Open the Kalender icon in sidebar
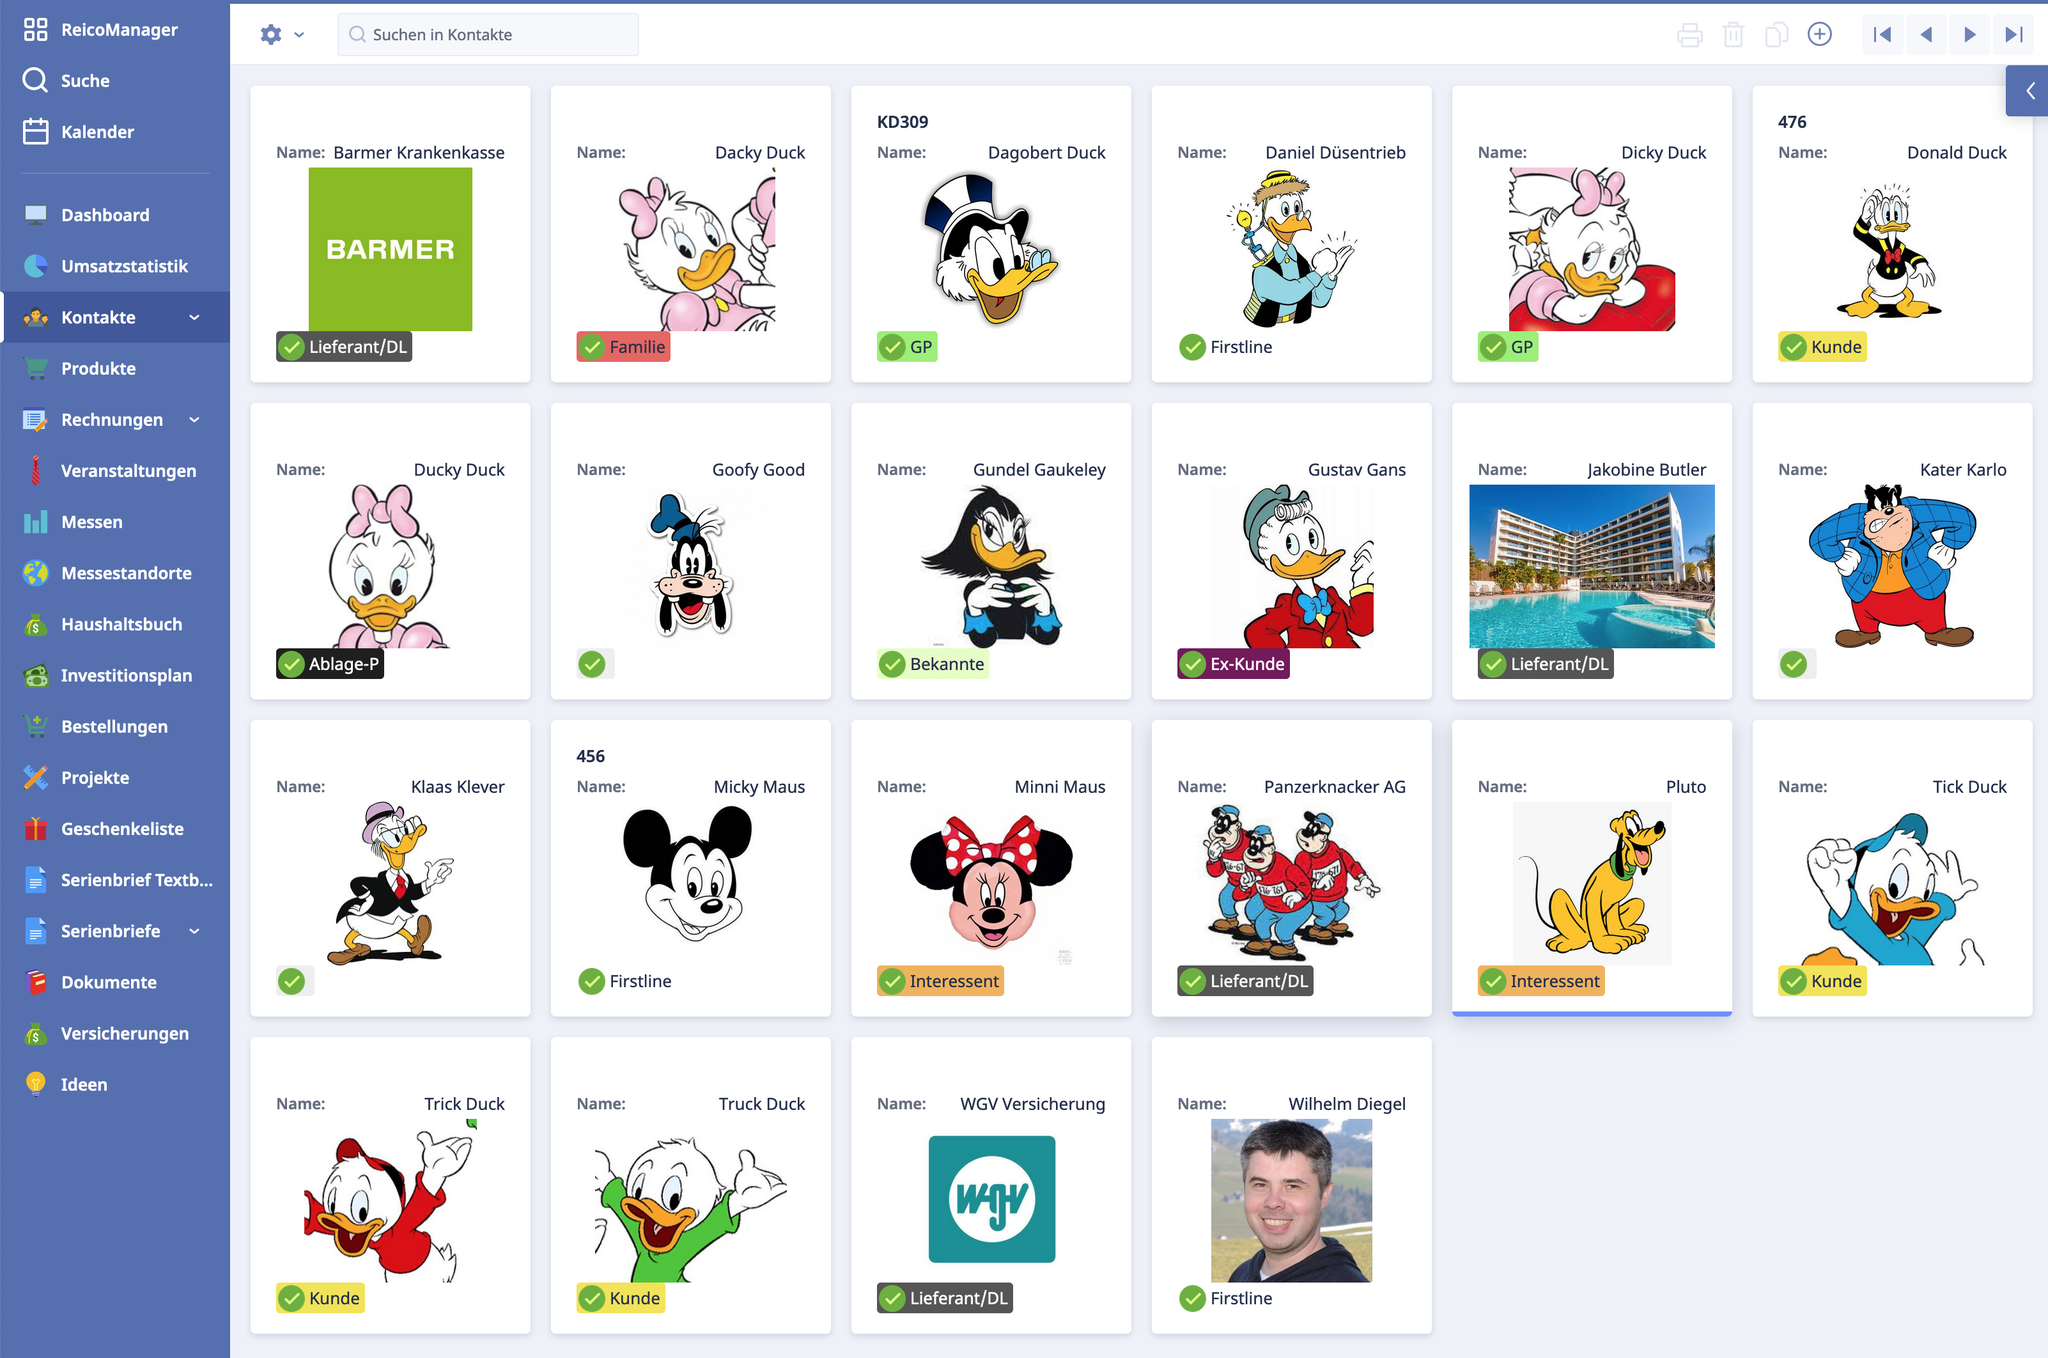Viewport: 2048px width, 1358px height. (x=36, y=132)
